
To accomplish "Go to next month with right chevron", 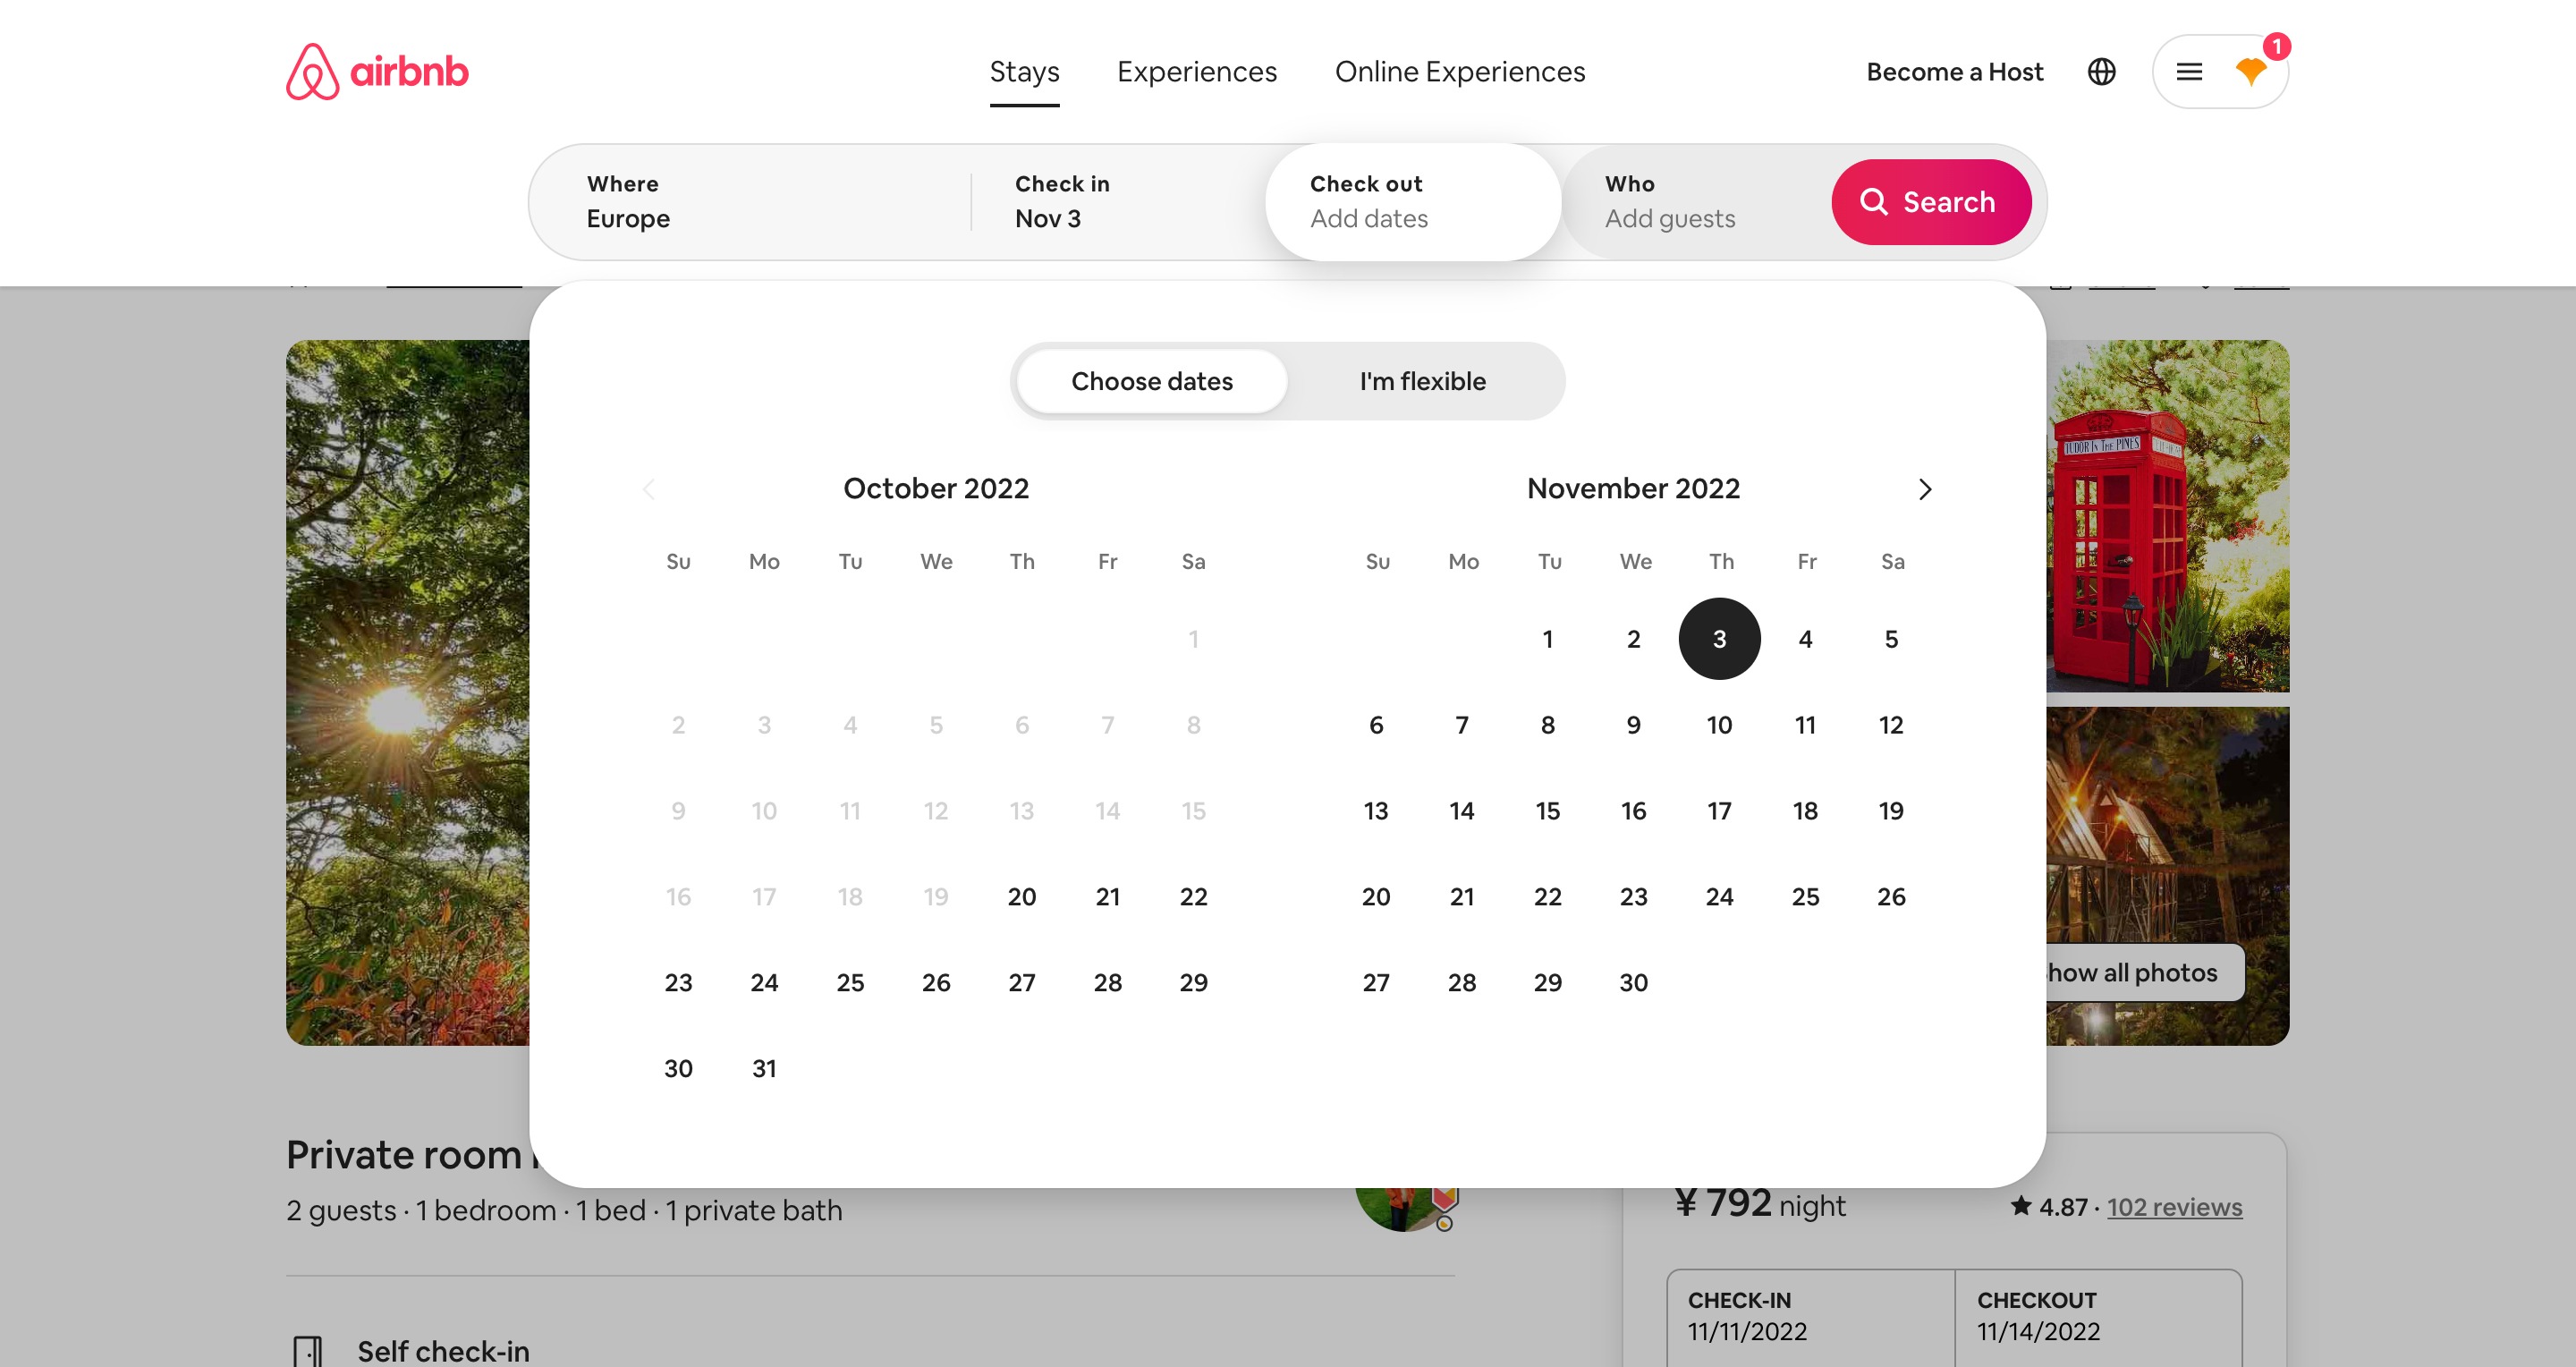I will 1925,489.
